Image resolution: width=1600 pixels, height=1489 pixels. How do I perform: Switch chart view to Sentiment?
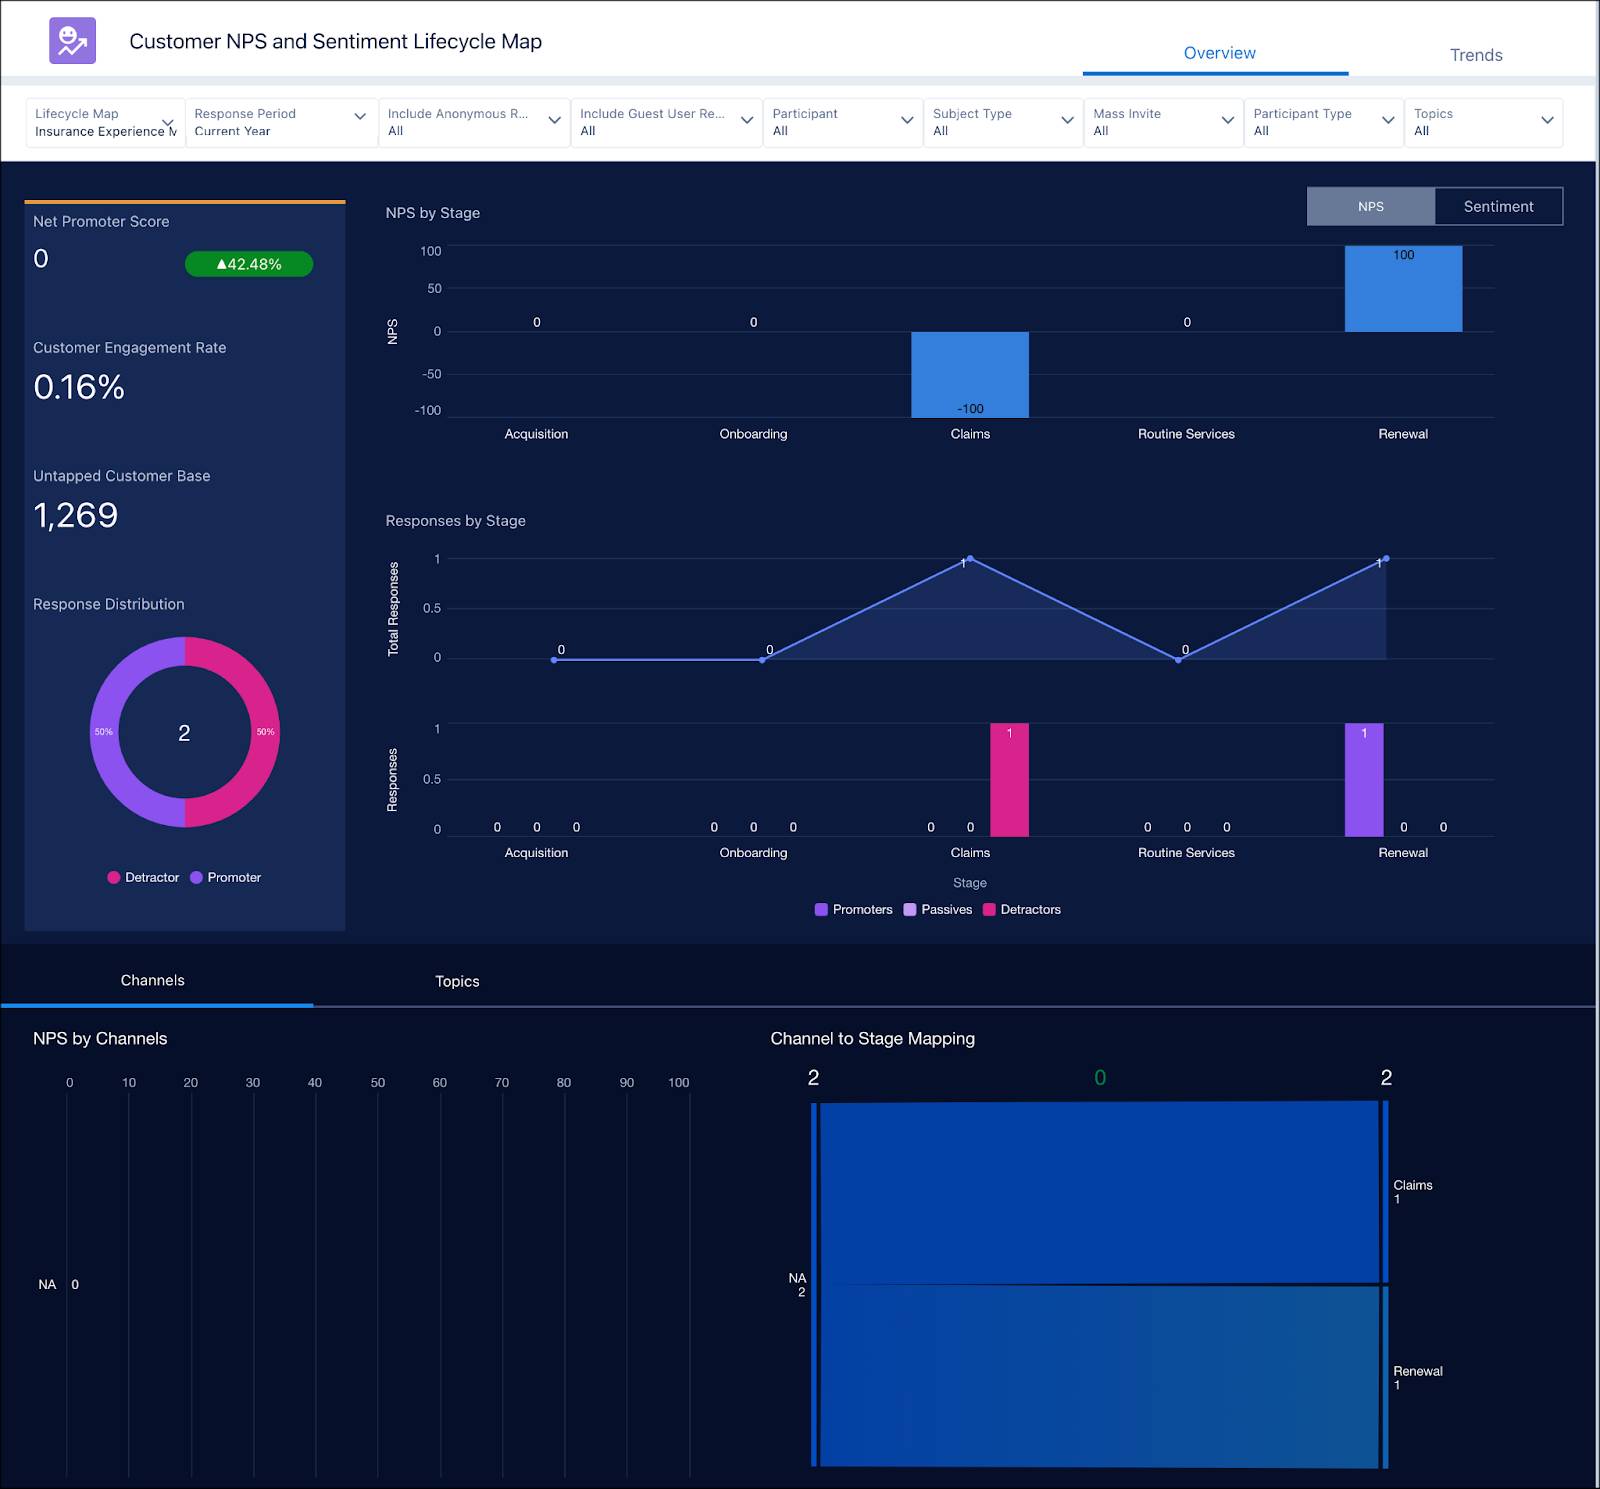click(x=1498, y=206)
